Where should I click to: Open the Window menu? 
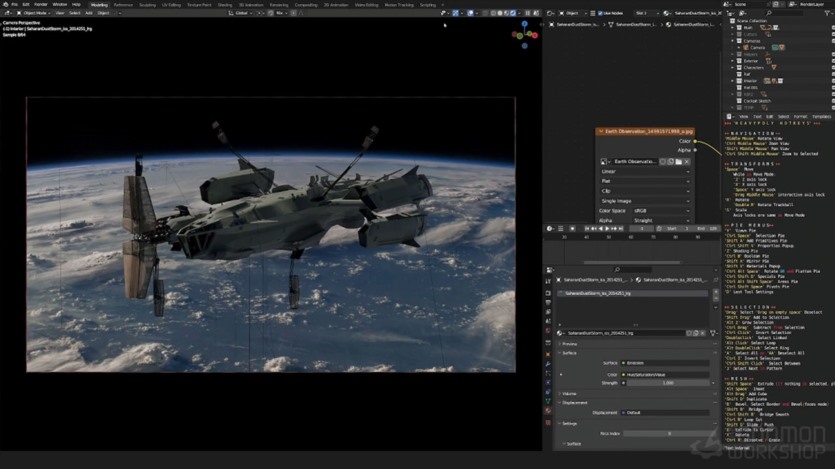[x=60, y=4]
